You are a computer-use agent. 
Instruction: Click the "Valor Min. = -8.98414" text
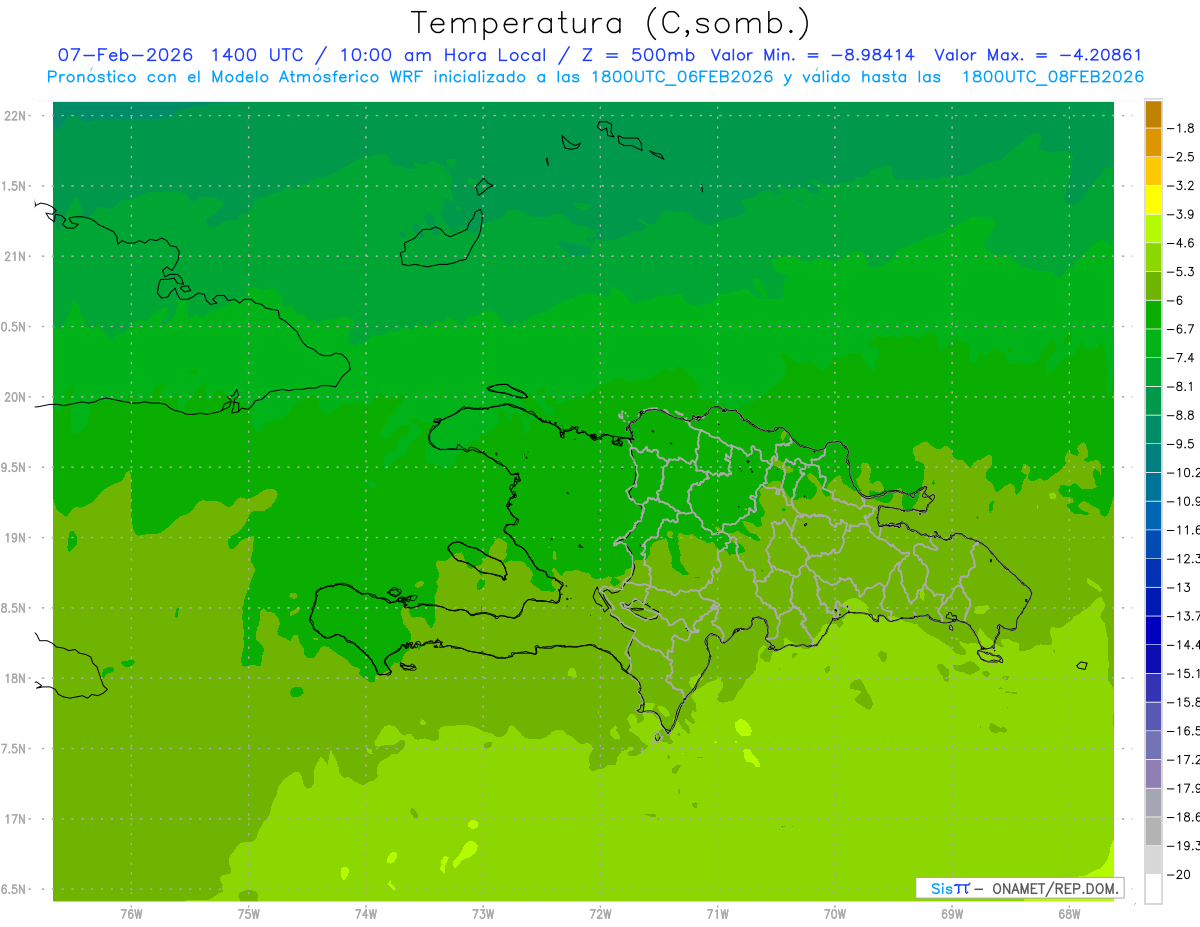click(x=812, y=55)
